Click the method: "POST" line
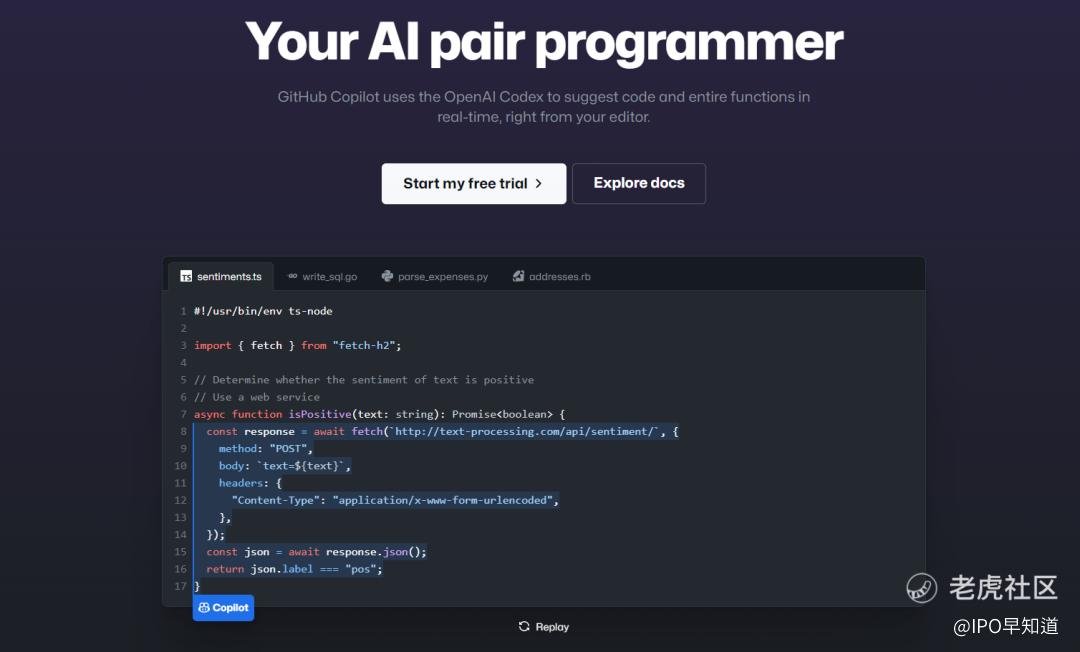 click(x=266, y=449)
